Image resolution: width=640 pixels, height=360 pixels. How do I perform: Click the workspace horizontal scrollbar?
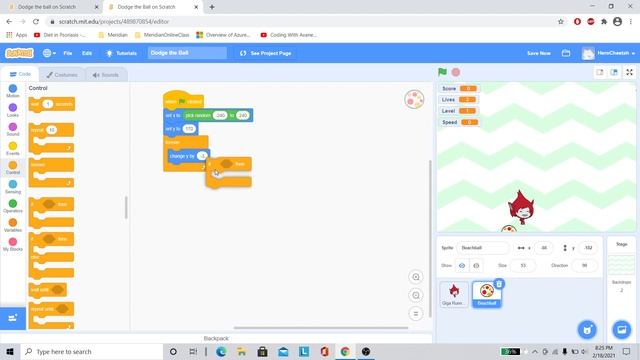pyautogui.click(x=321, y=327)
